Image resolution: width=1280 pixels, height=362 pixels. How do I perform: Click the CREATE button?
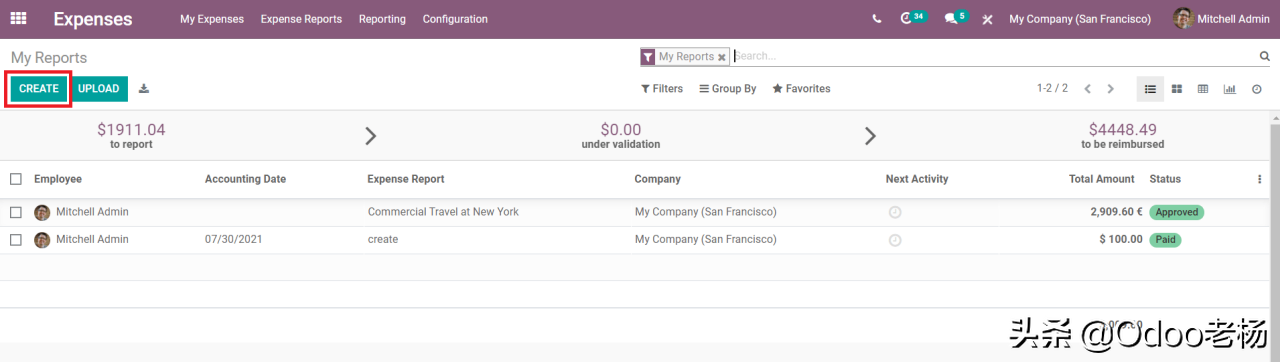pos(39,89)
